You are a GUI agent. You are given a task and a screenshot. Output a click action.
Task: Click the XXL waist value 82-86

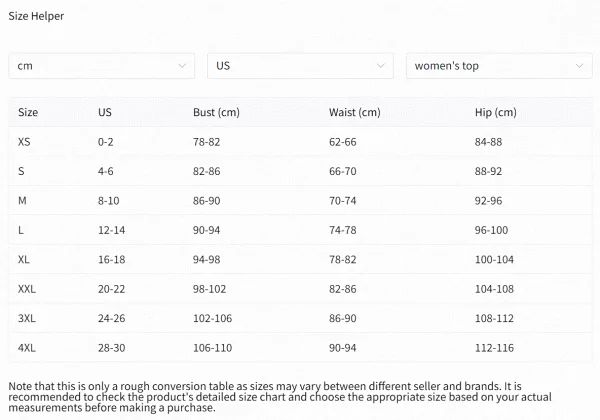tap(342, 289)
